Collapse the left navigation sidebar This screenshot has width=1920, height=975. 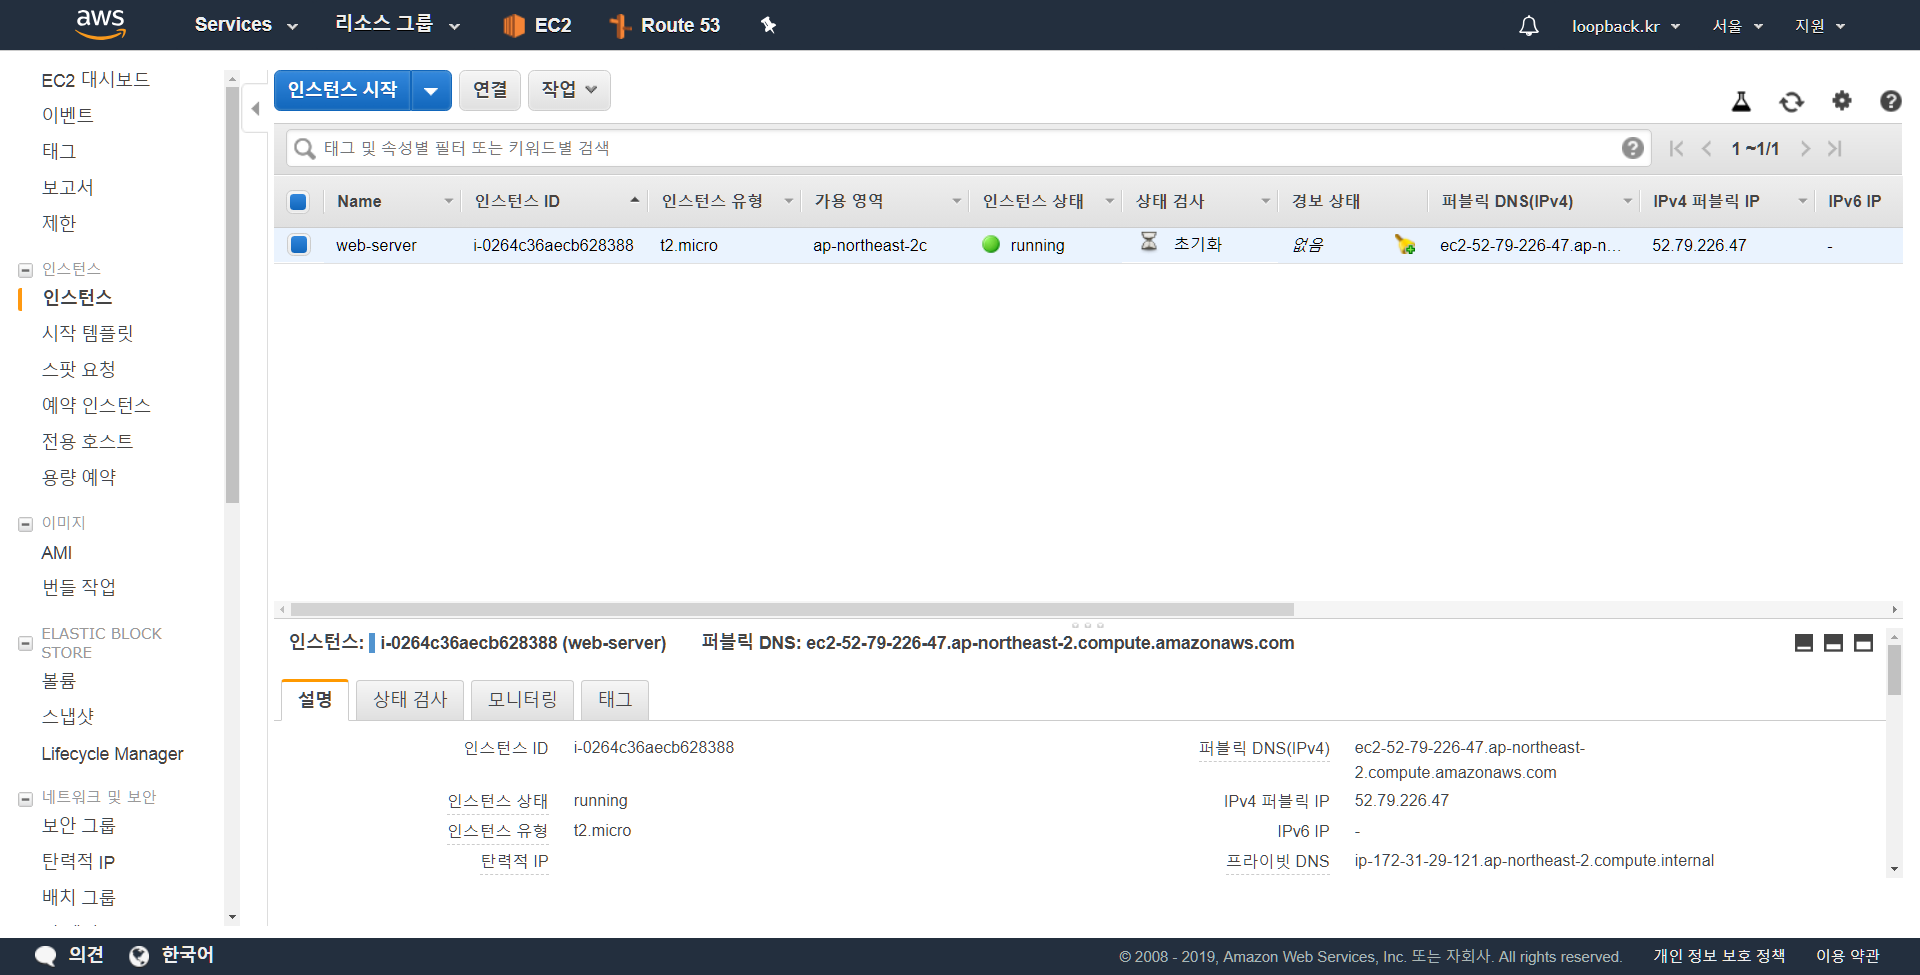(255, 108)
